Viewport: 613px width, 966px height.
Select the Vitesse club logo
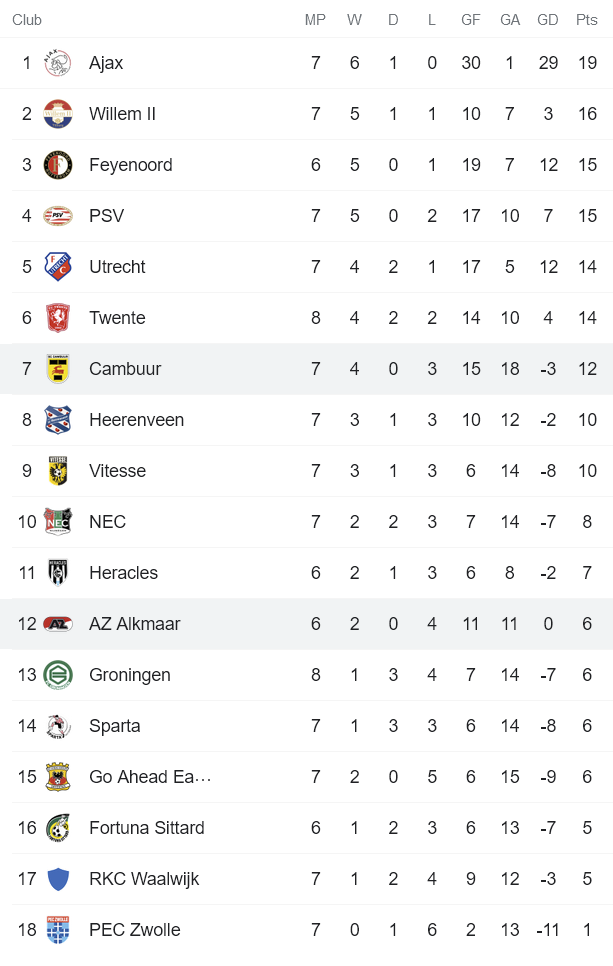coord(58,470)
